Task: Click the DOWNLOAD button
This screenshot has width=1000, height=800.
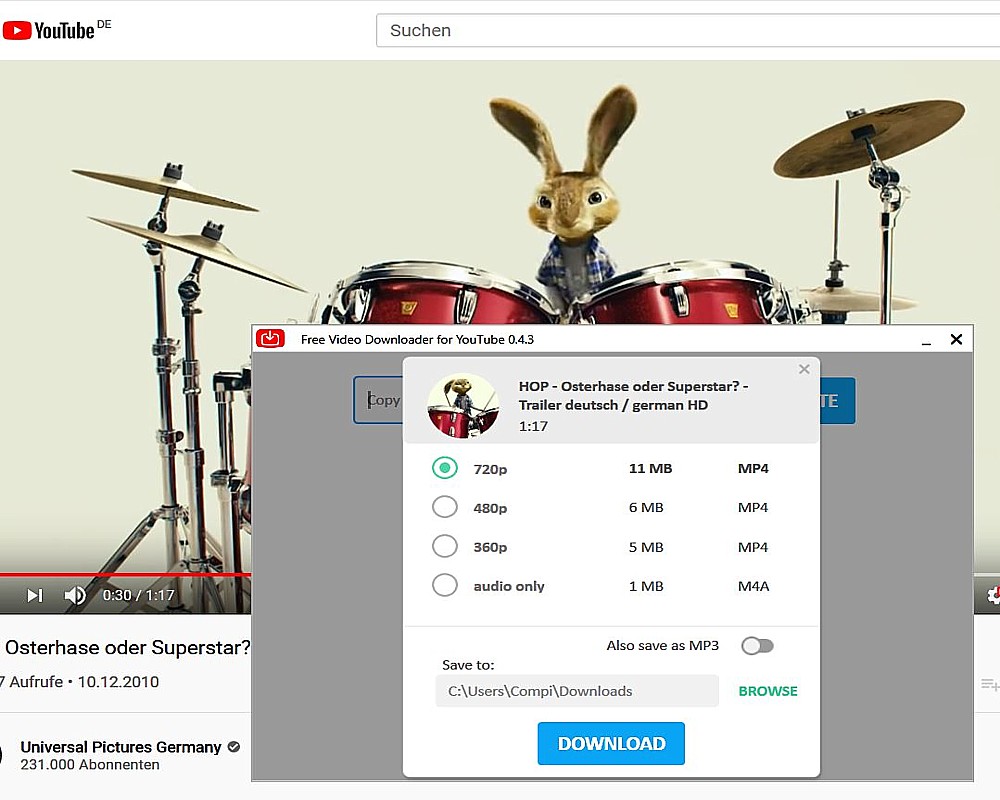Action: [611, 743]
